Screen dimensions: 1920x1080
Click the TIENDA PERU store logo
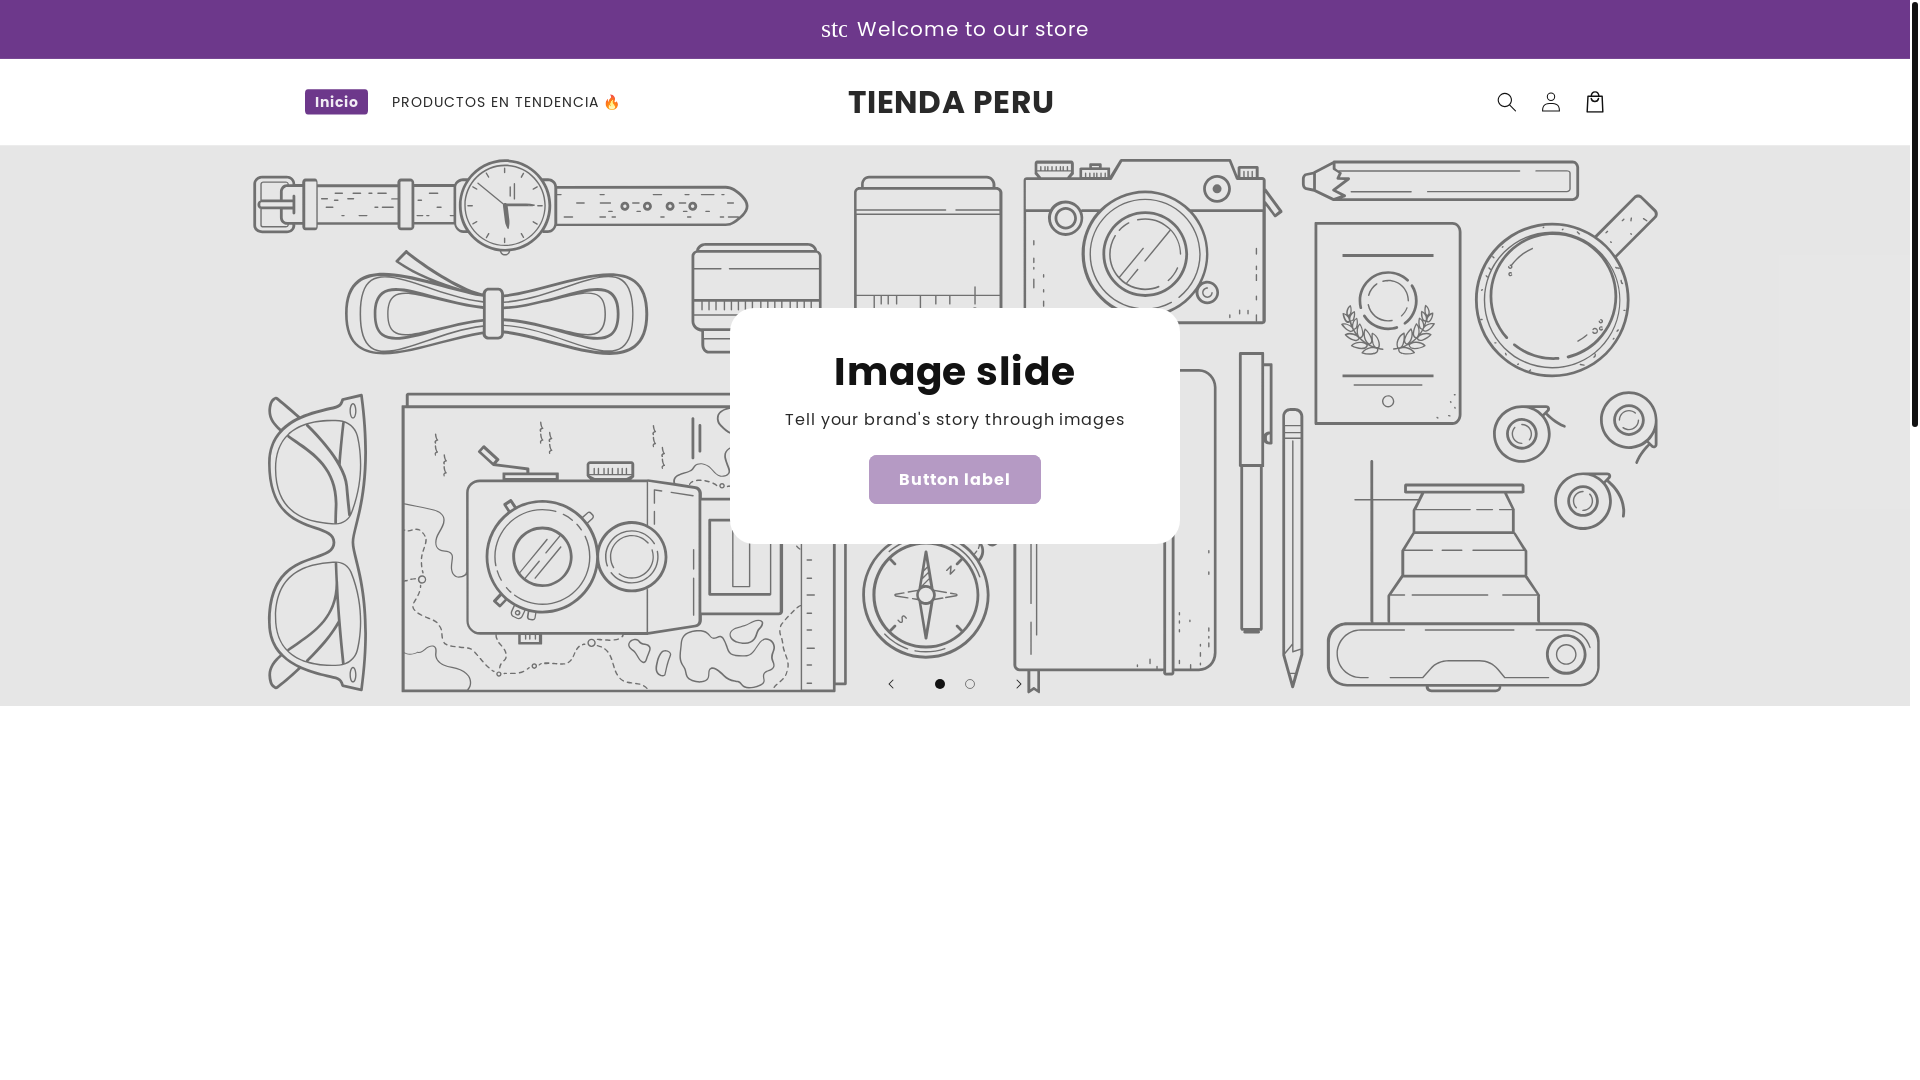(x=951, y=102)
